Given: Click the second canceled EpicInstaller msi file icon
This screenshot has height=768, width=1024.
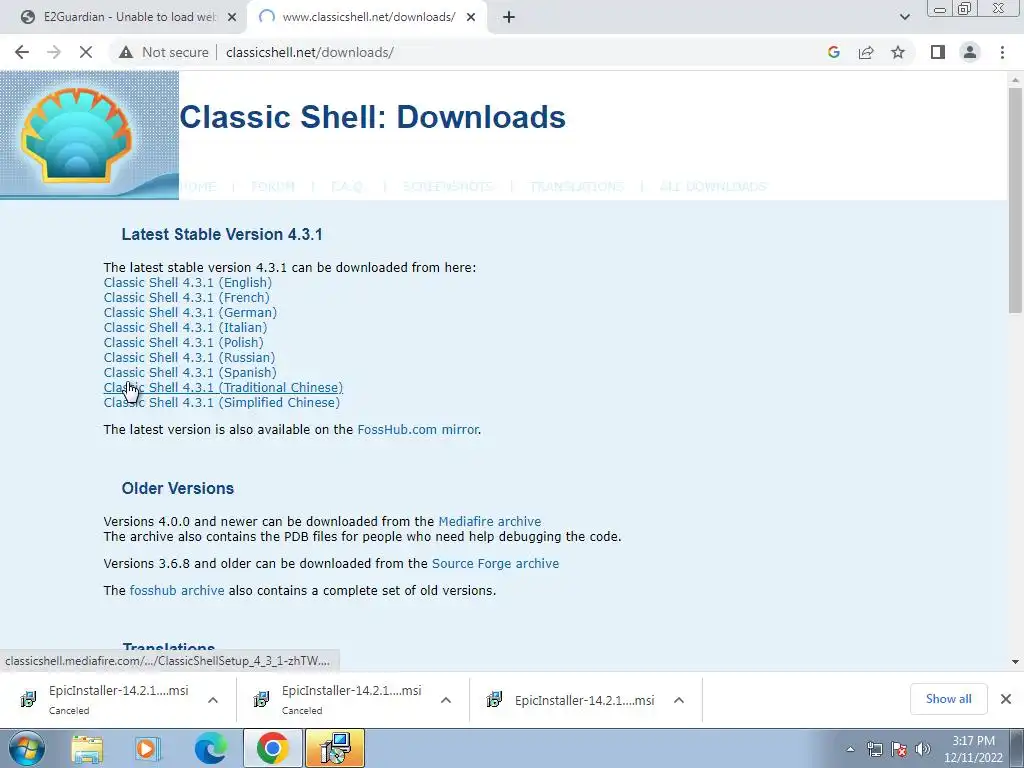Looking at the screenshot, I should pyautogui.click(x=261, y=700).
